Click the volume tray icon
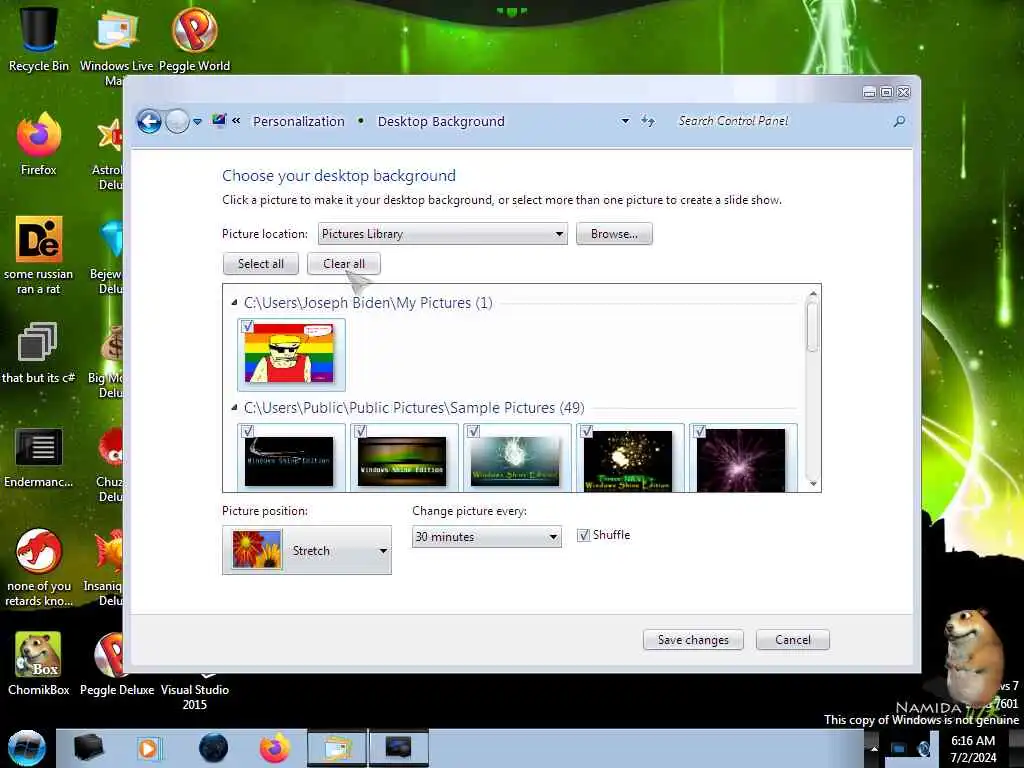Viewport: 1024px width, 768px height. [x=925, y=749]
